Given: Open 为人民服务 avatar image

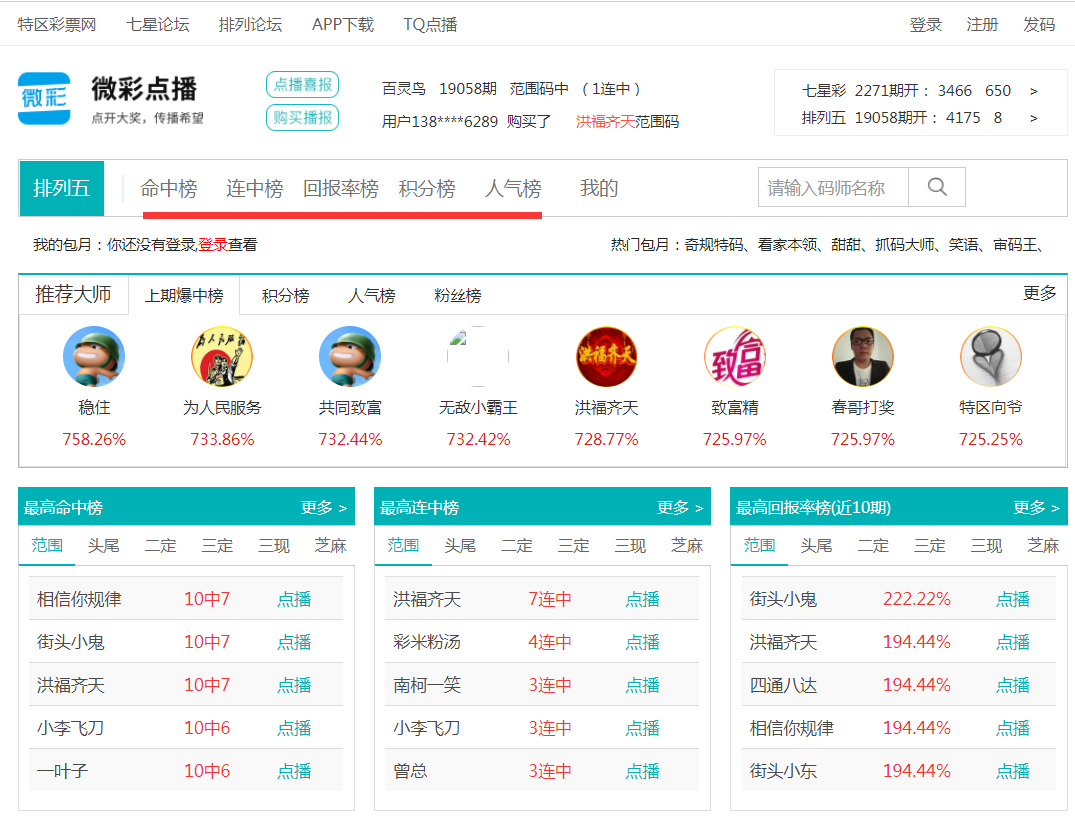Looking at the screenshot, I should click(222, 356).
